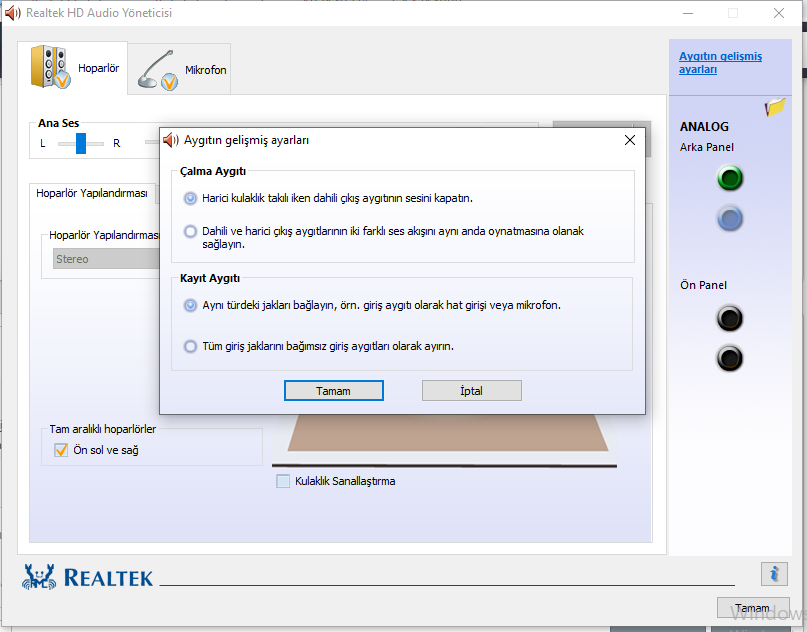Confirm the dialog with Tamam button
This screenshot has width=807, height=632.
pos(334,391)
